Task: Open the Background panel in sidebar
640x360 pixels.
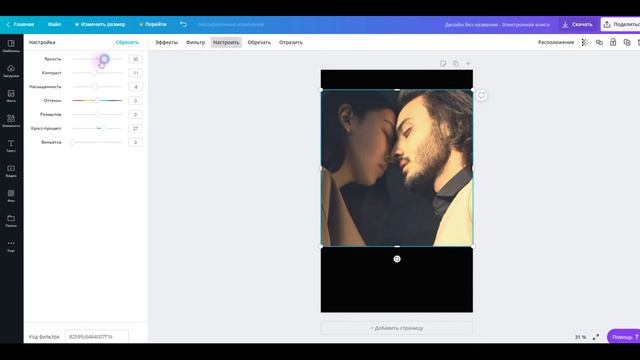Action: click(11, 196)
